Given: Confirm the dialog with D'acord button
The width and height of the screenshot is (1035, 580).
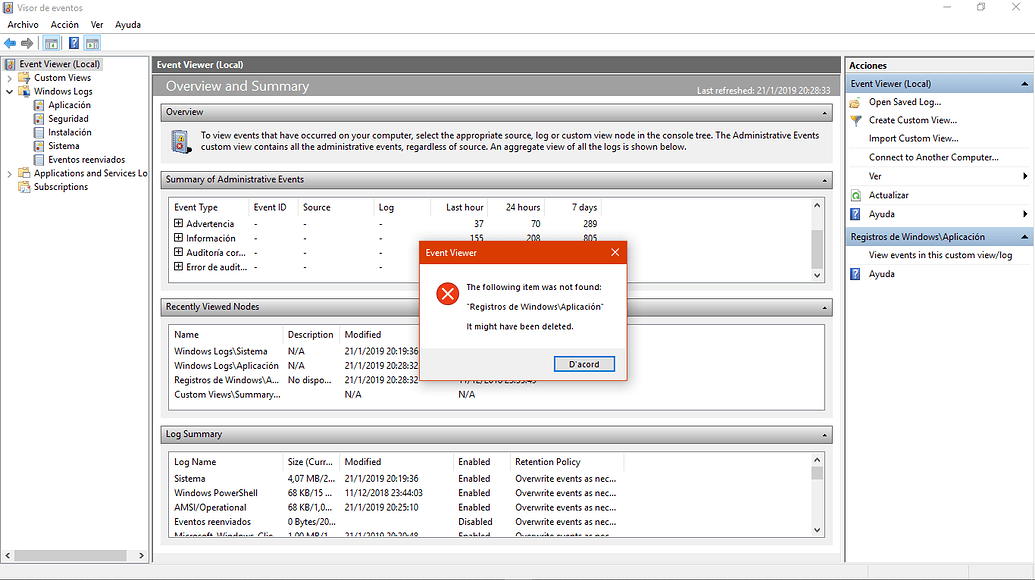Looking at the screenshot, I should pos(584,364).
